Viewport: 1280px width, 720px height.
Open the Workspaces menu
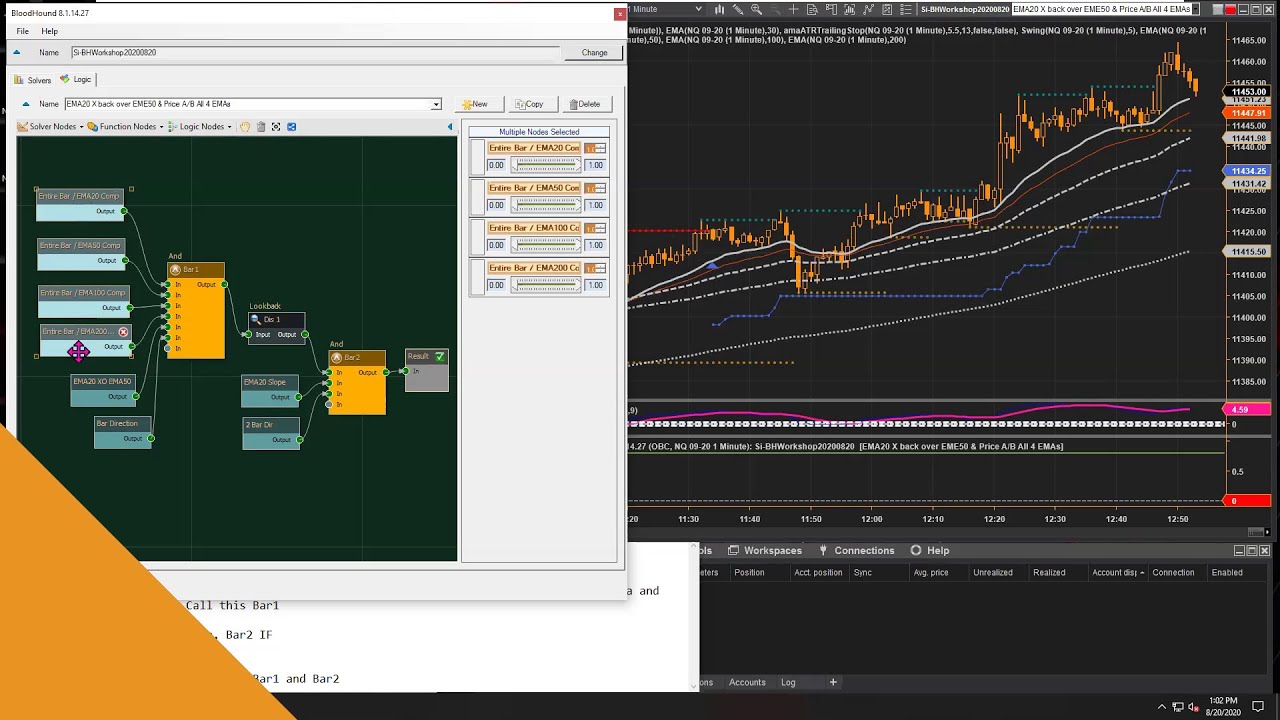(x=765, y=551)
